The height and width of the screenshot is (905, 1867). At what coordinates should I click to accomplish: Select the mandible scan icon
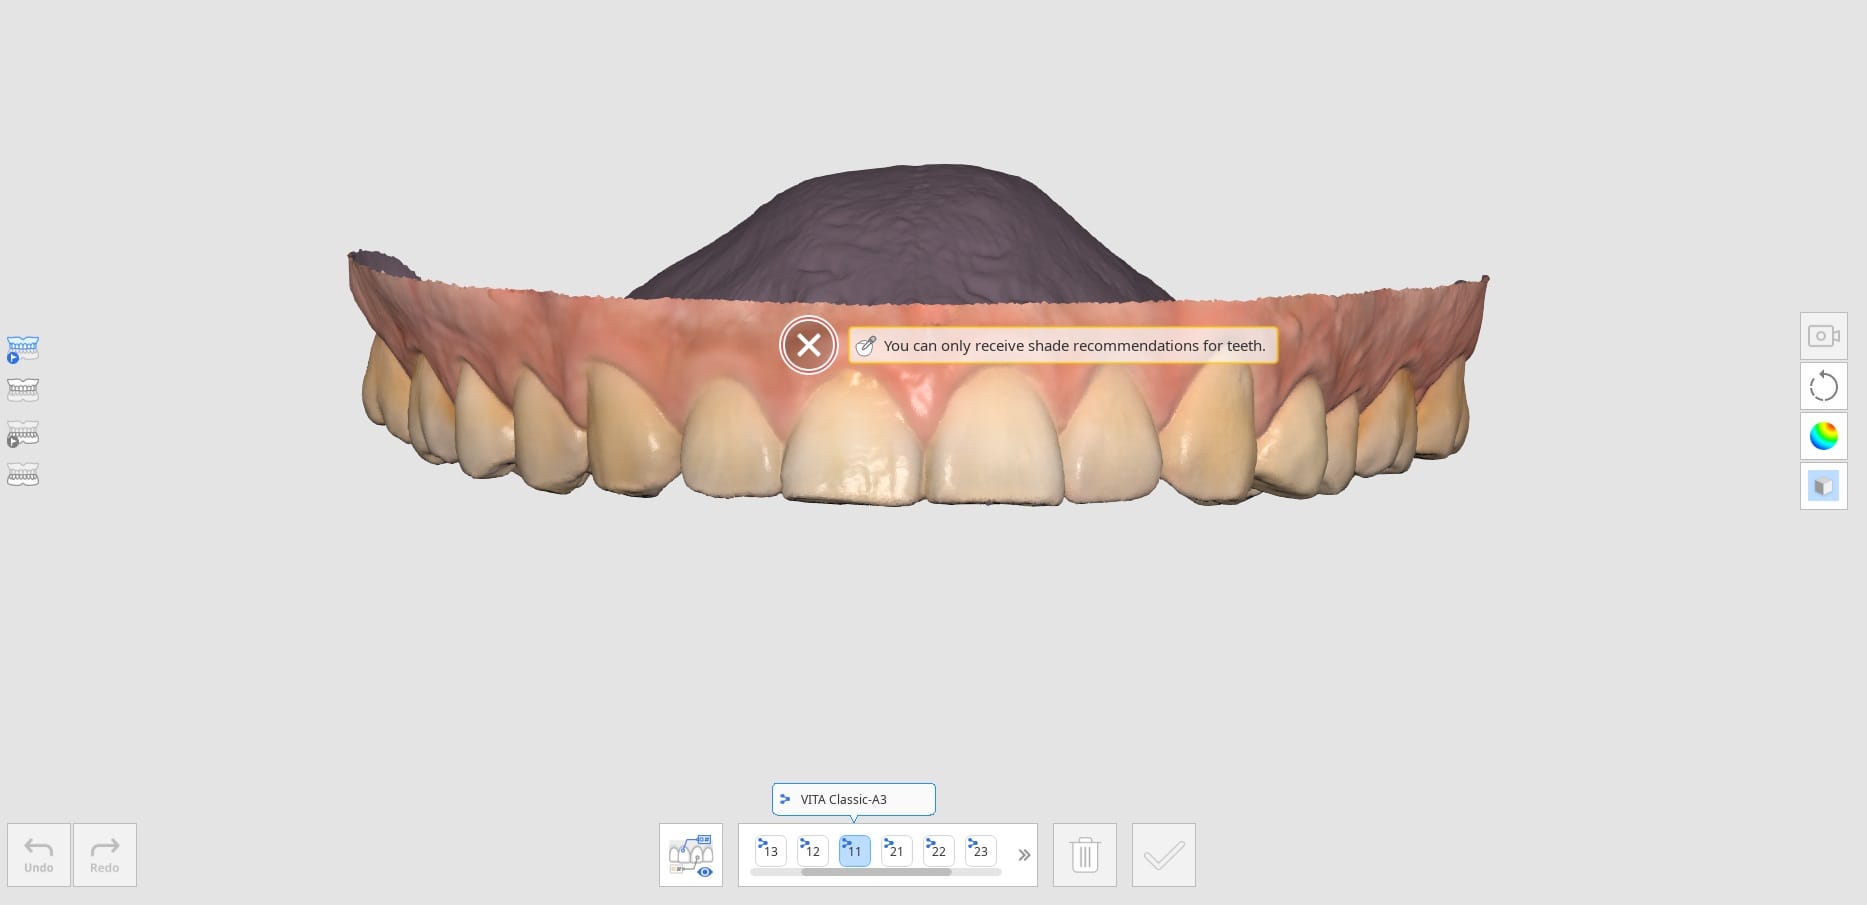coord(23,475)
